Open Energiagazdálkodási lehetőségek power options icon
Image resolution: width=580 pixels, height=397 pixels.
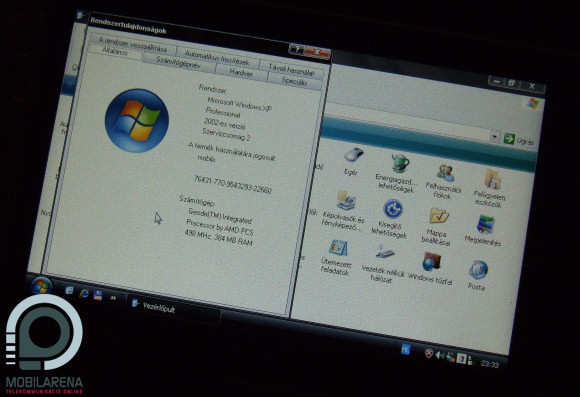point(400,163)
